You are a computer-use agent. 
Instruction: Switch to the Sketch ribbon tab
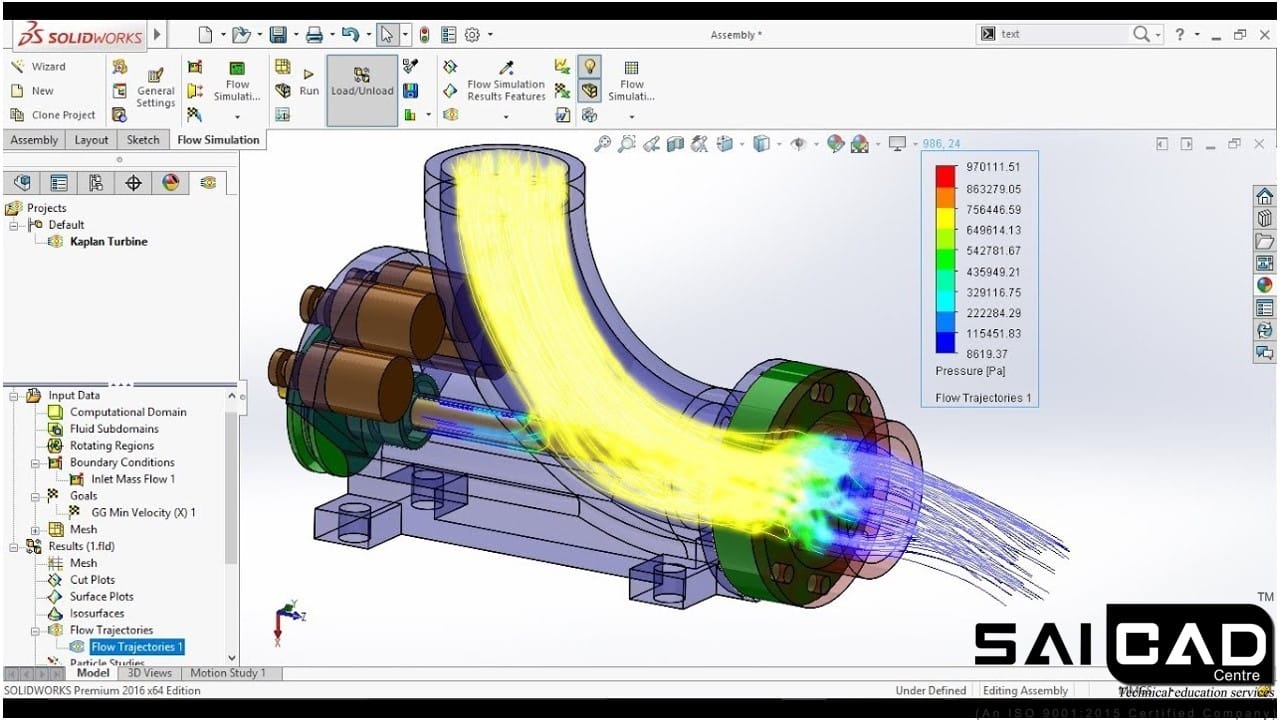[143, 140]
